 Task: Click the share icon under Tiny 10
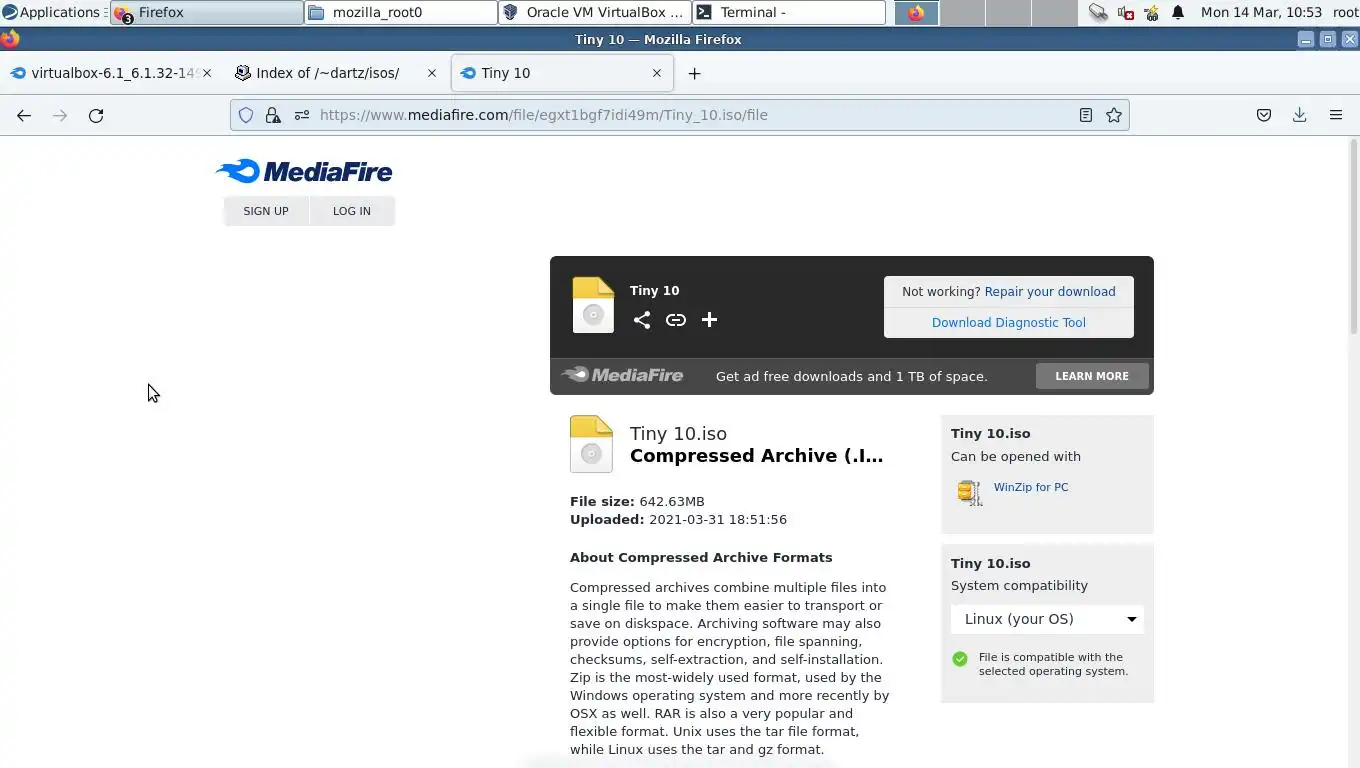pos(642,320)
